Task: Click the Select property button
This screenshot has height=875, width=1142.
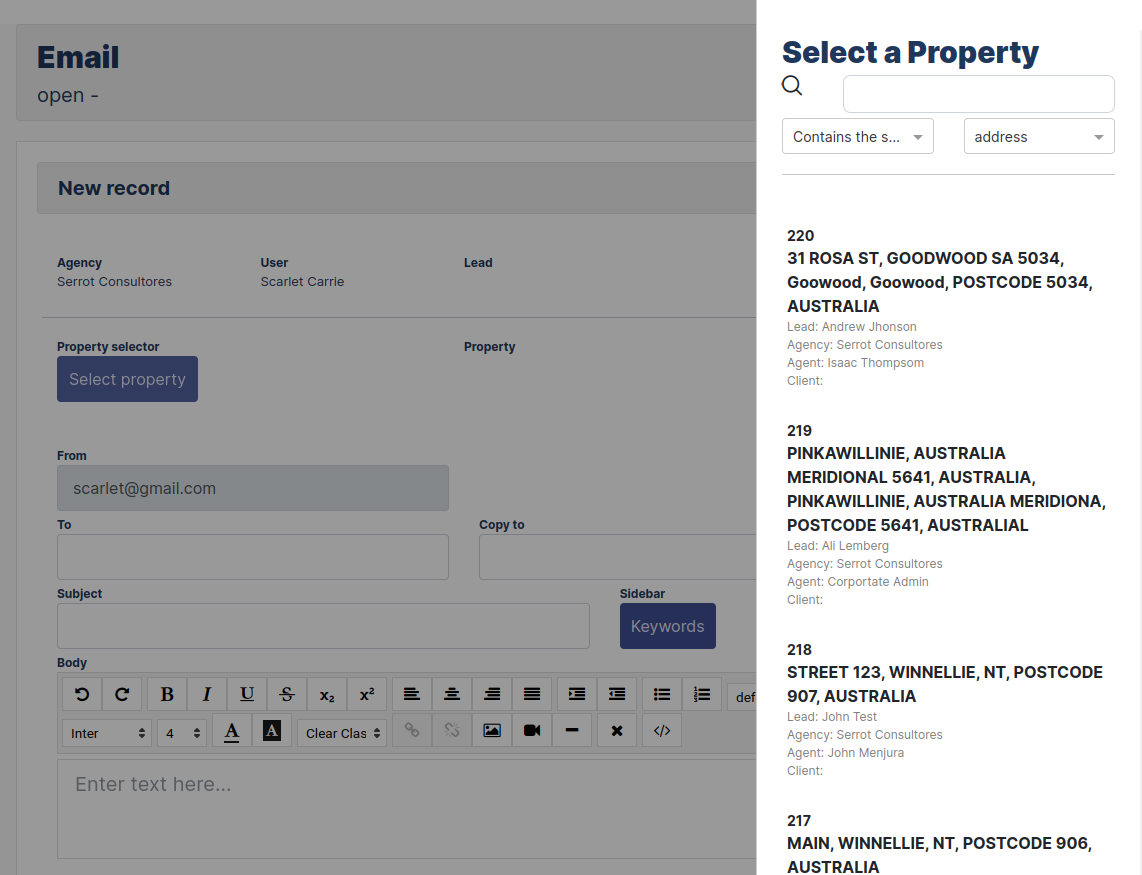Action: (x=127, y=379)
